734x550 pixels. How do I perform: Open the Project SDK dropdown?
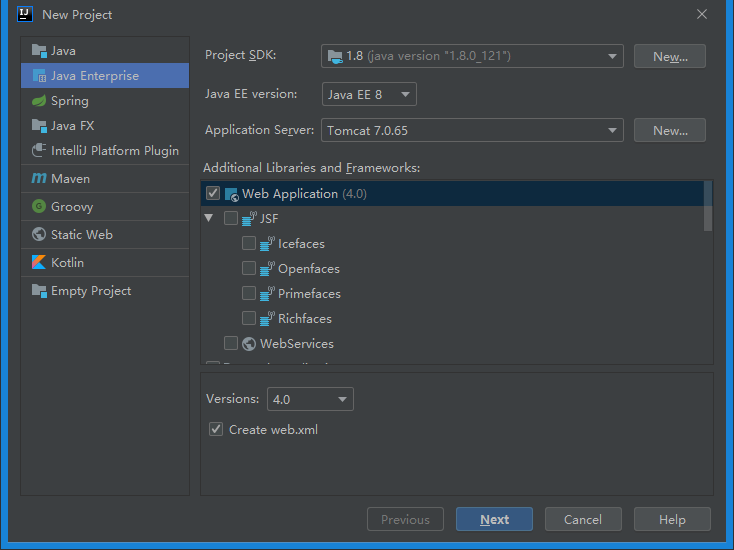click(472, 56)
